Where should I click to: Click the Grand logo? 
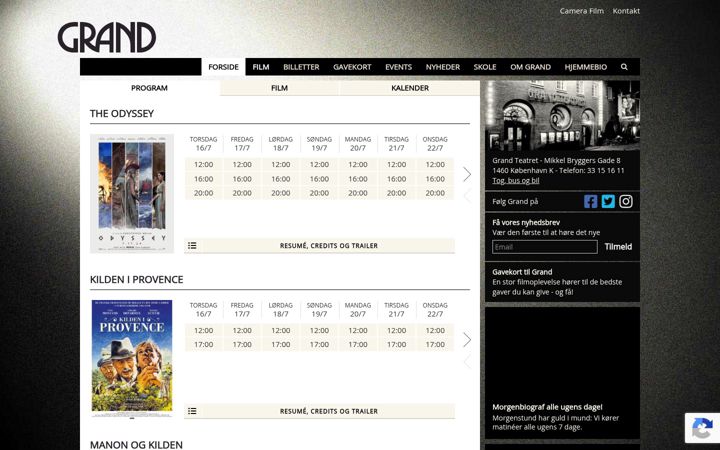(107, 37)
